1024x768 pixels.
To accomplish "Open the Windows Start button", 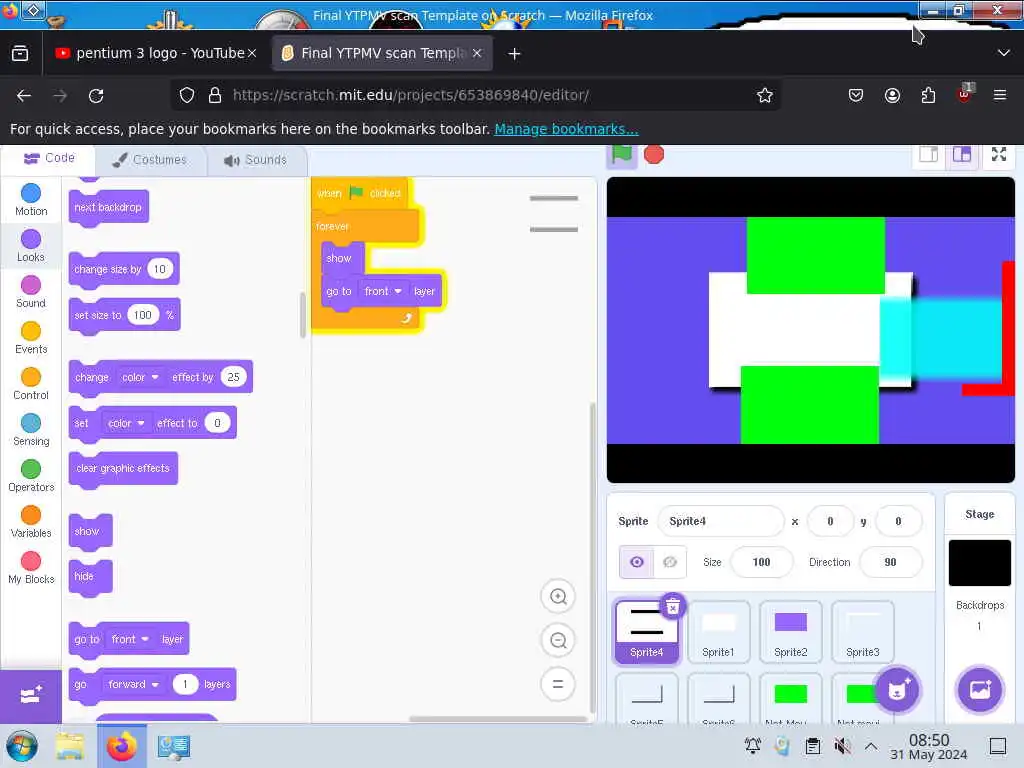I will 22,746.
